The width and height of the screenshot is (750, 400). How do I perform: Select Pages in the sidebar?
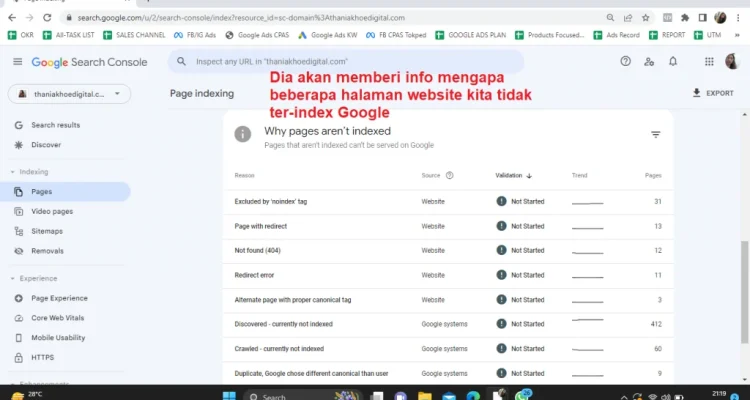click(65, 191)
